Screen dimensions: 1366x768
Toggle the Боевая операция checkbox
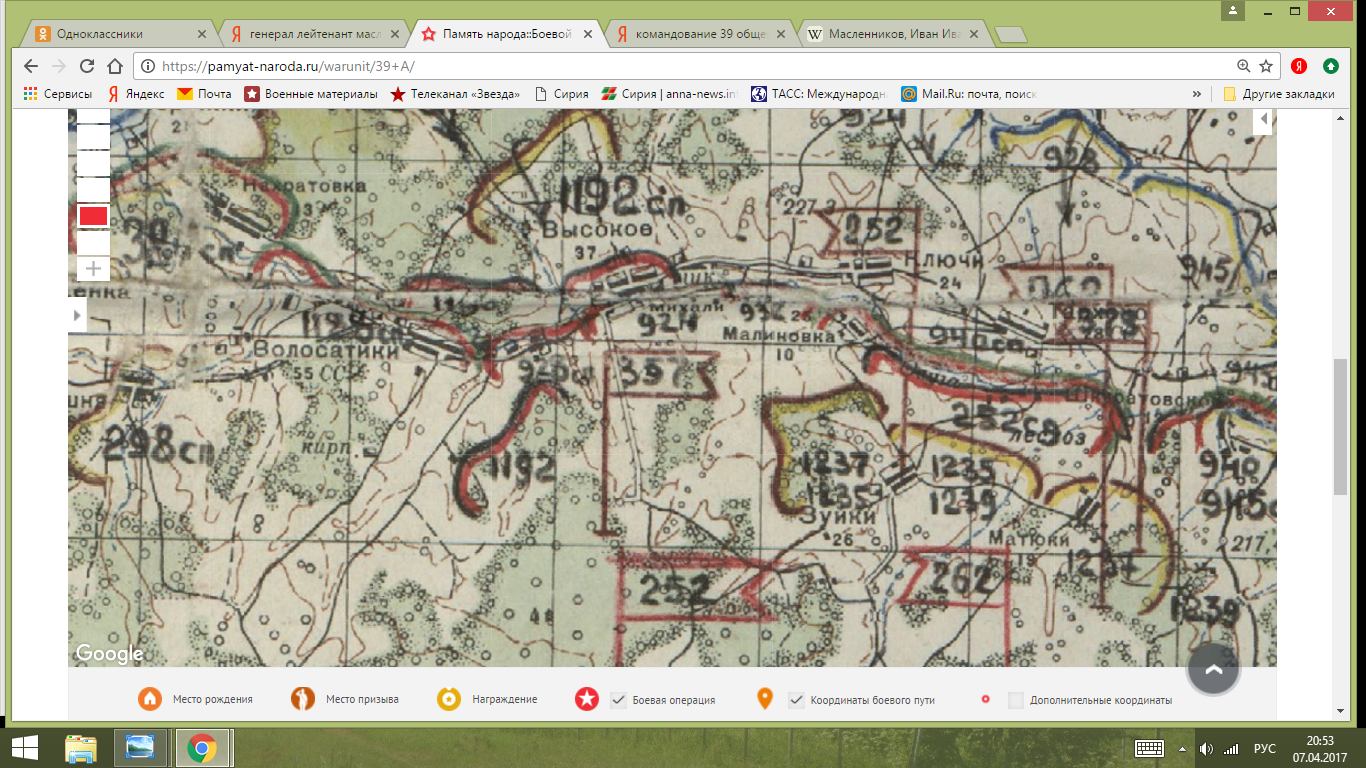[618, 700]
